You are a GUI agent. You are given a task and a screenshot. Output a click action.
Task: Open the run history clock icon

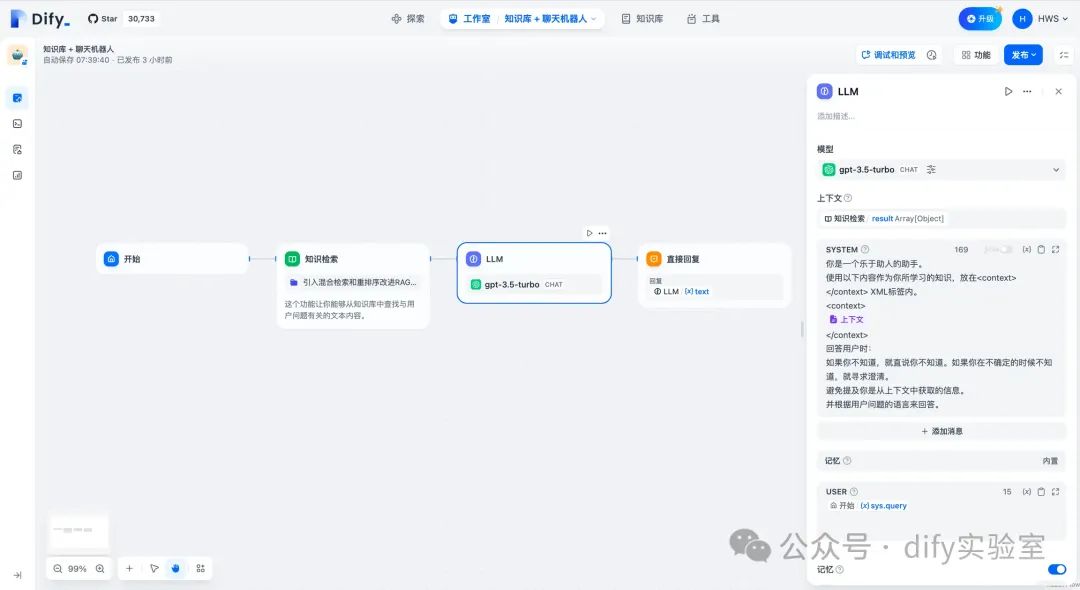[931, 55]
